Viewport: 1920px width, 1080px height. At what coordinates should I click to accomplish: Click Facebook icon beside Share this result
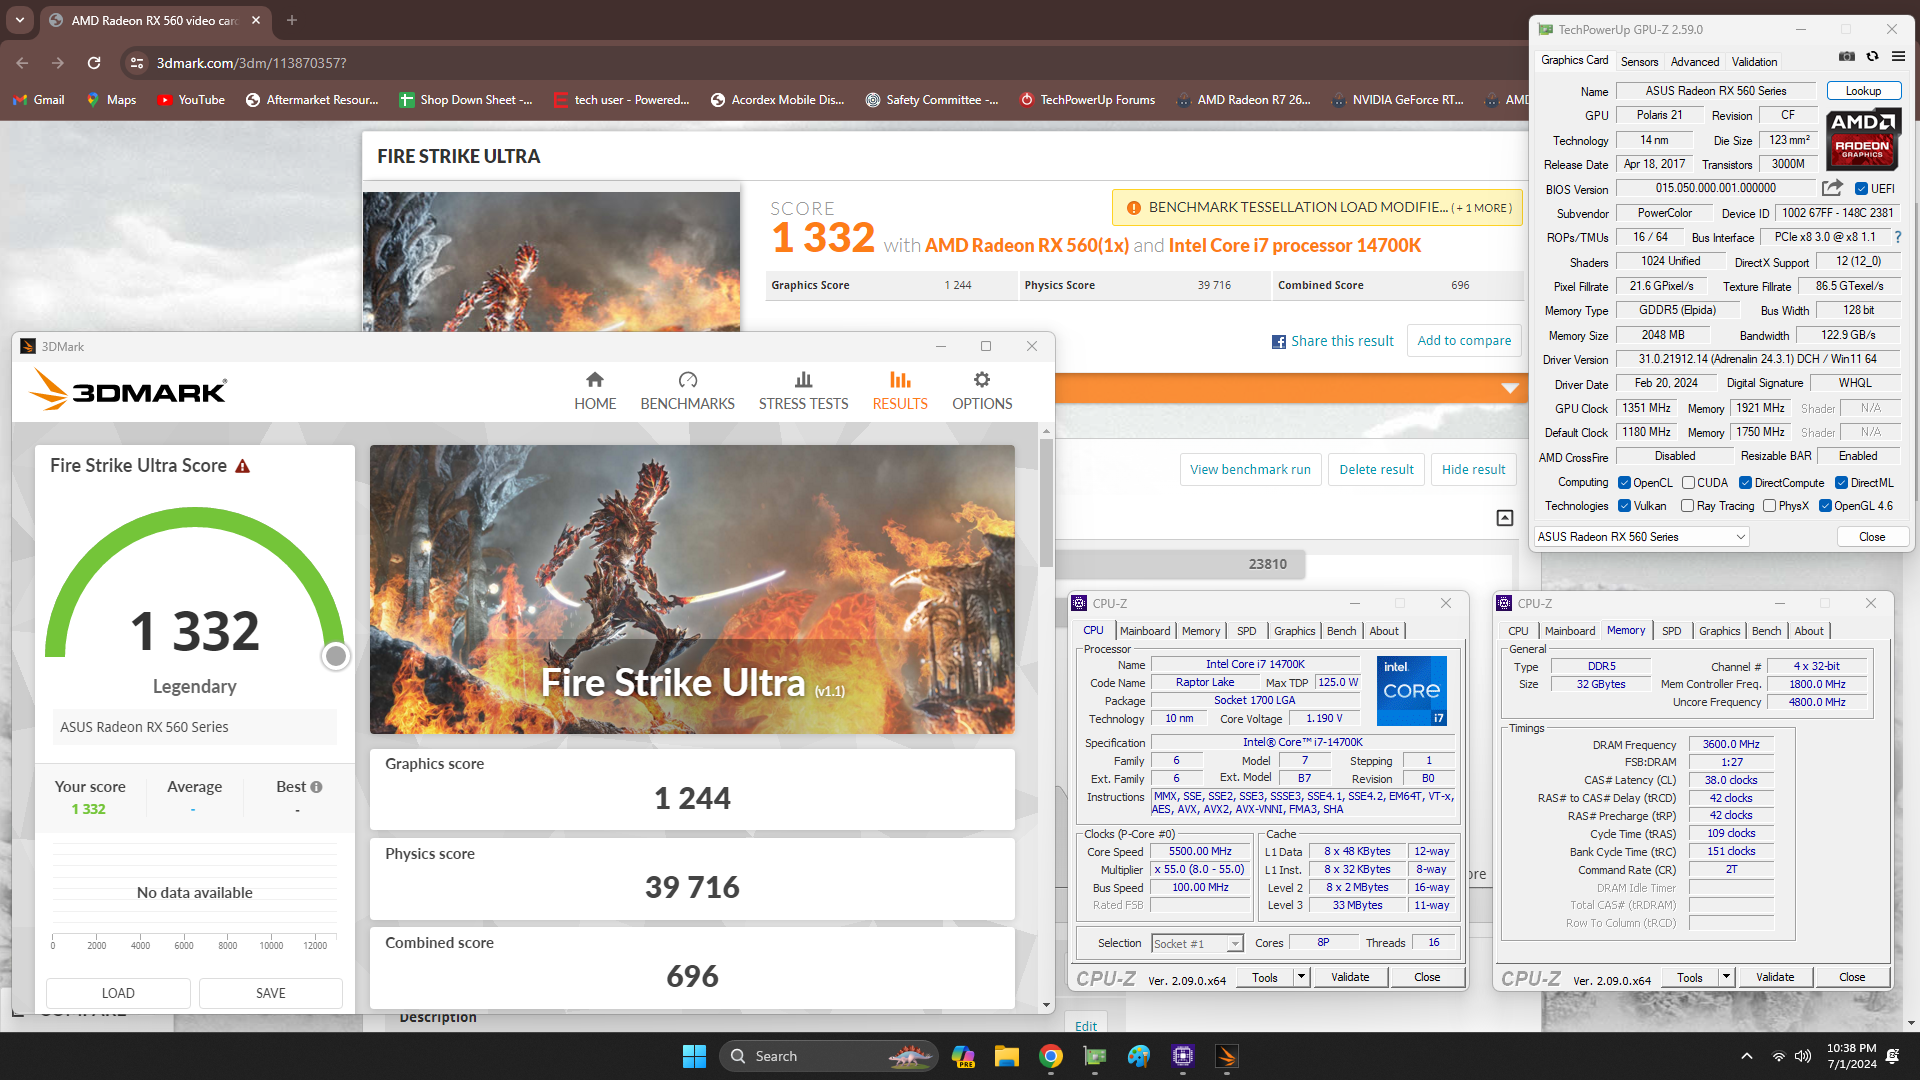click(x=1279, y=342)
